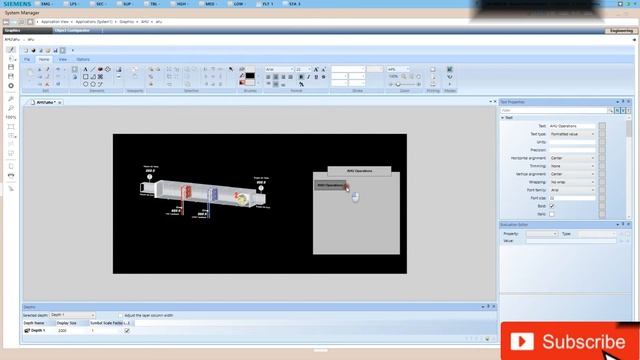The width and height of the screenshot is (640, 360).
Task: Switch to the Options ribbon tab
Action: (x=83, y=59)
